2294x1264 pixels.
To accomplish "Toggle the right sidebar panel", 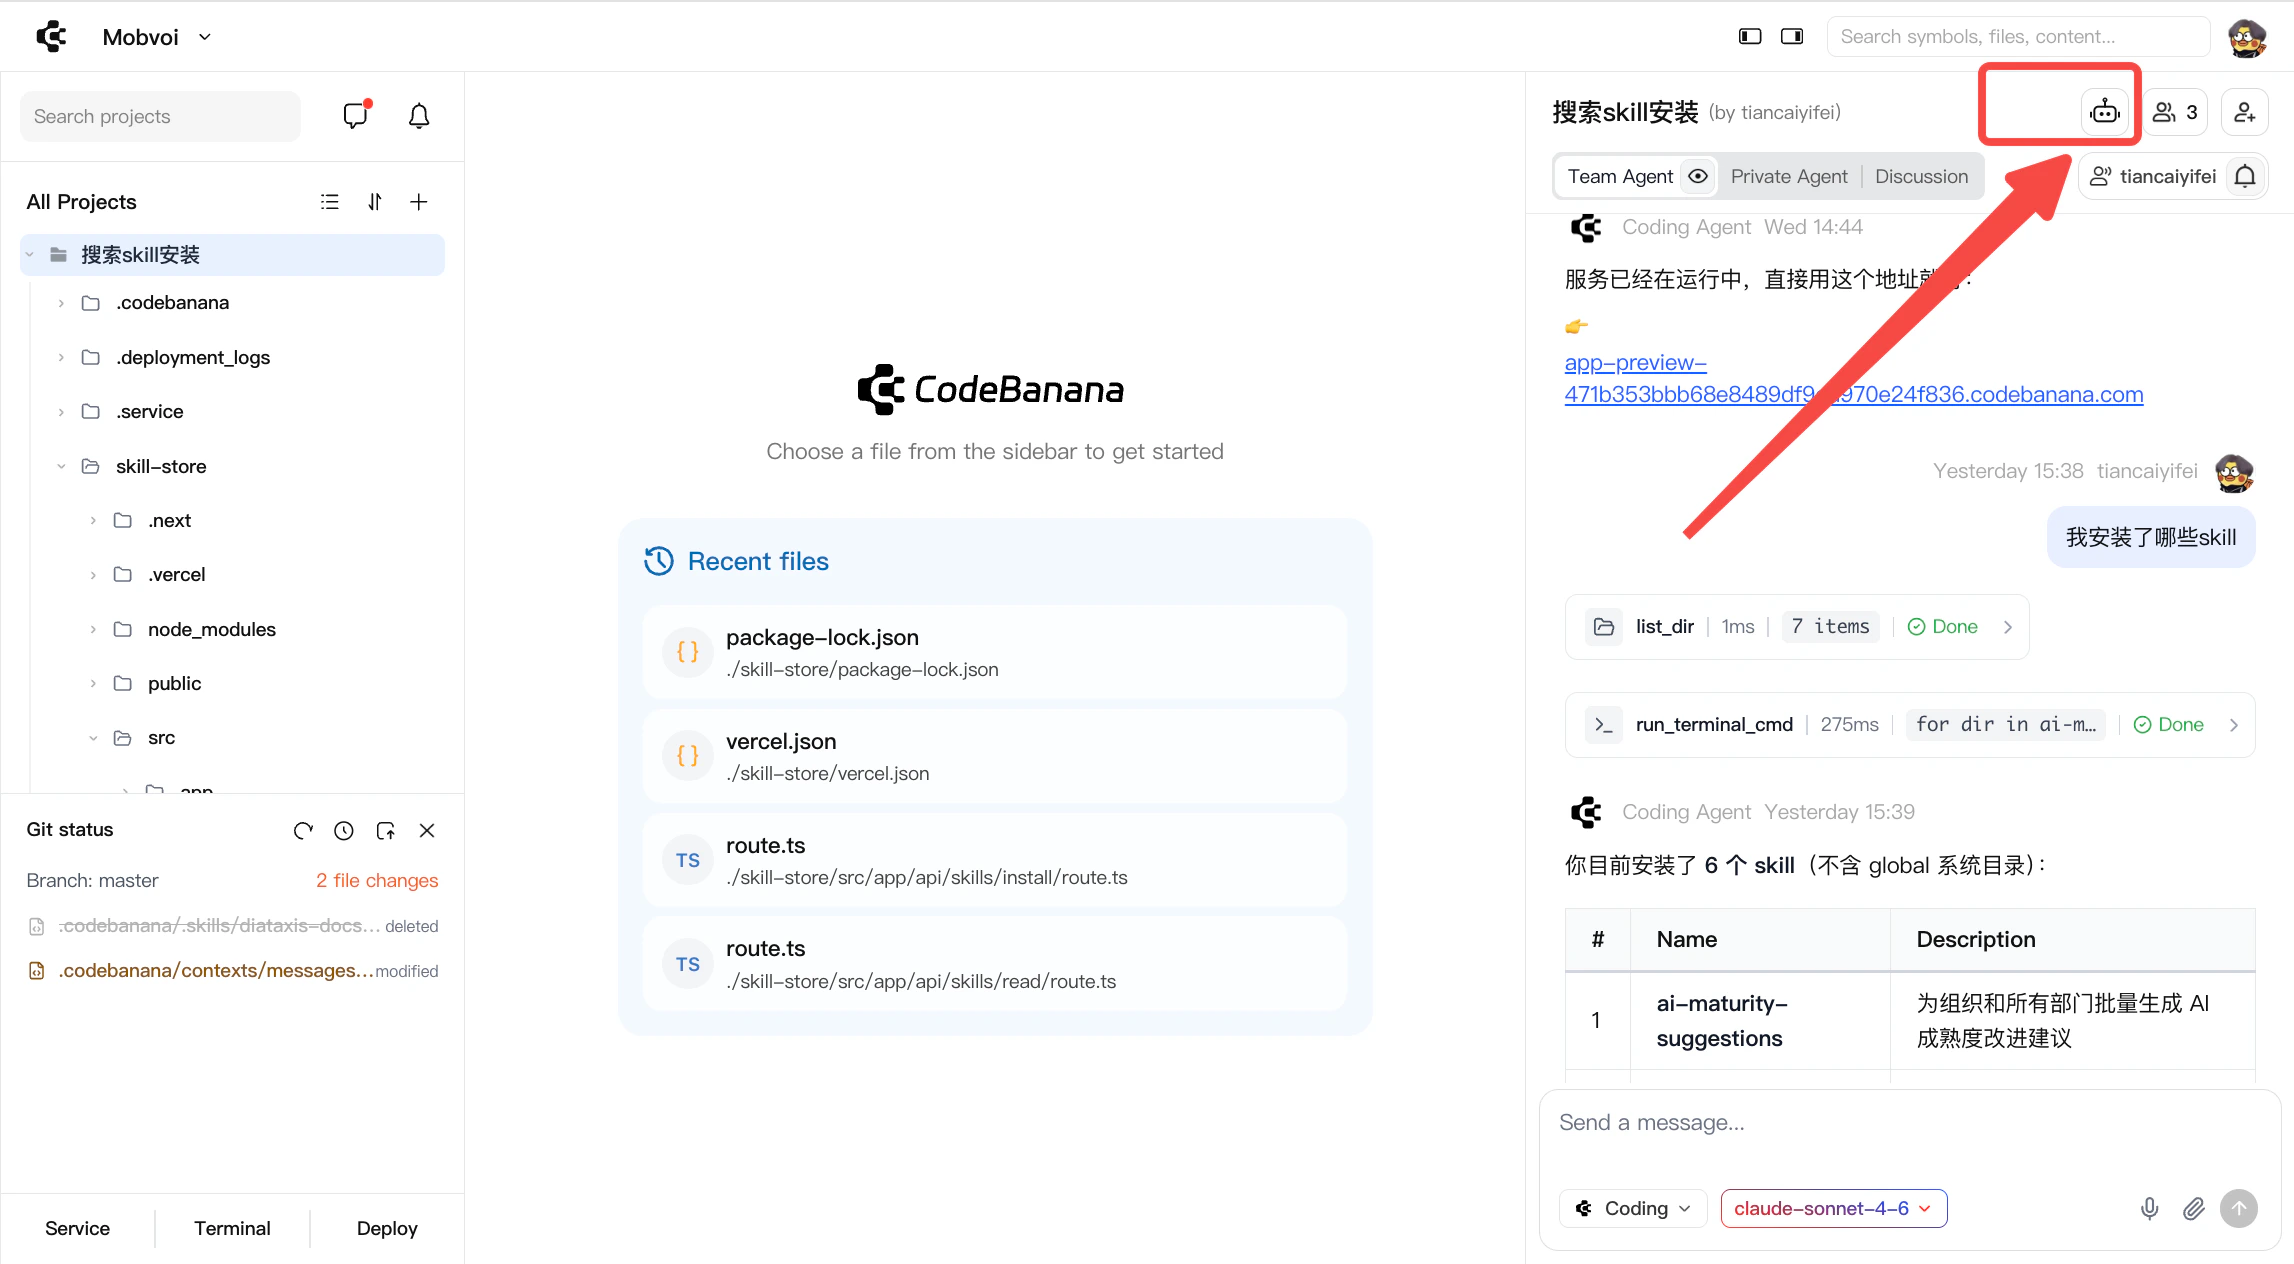I will 1792,36.
